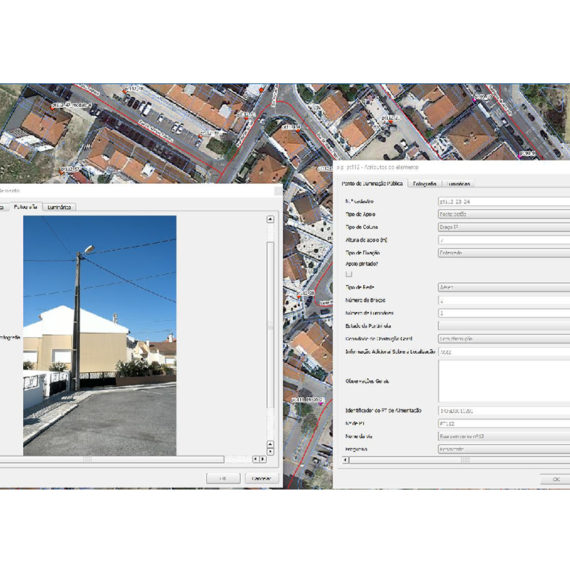Select the Fotografia tab in the left dialog

25,207
